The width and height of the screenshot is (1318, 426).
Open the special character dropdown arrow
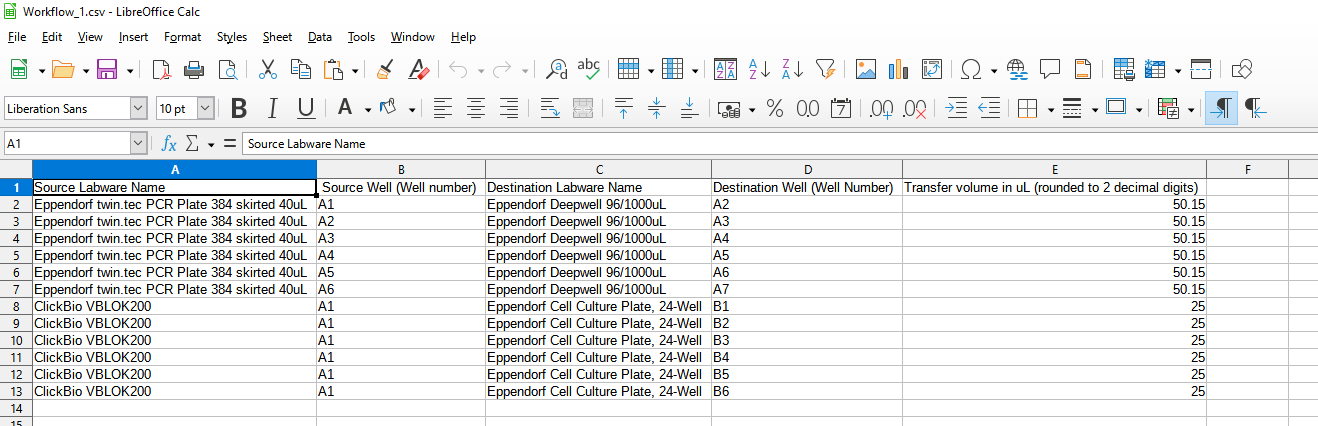(993, 69)
